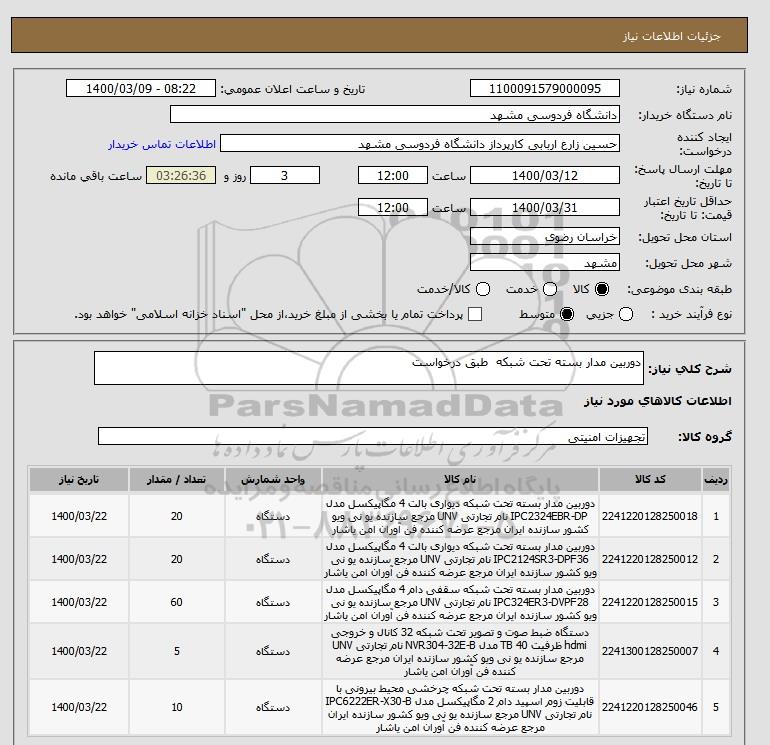Click row 1 need date 1400/03/22
This screenshot has width=770, height=745.
(x=79, y=516)
